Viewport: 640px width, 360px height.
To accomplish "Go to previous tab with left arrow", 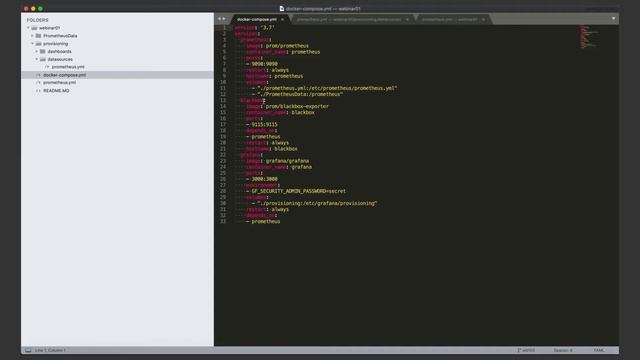I will click(219, 19).
